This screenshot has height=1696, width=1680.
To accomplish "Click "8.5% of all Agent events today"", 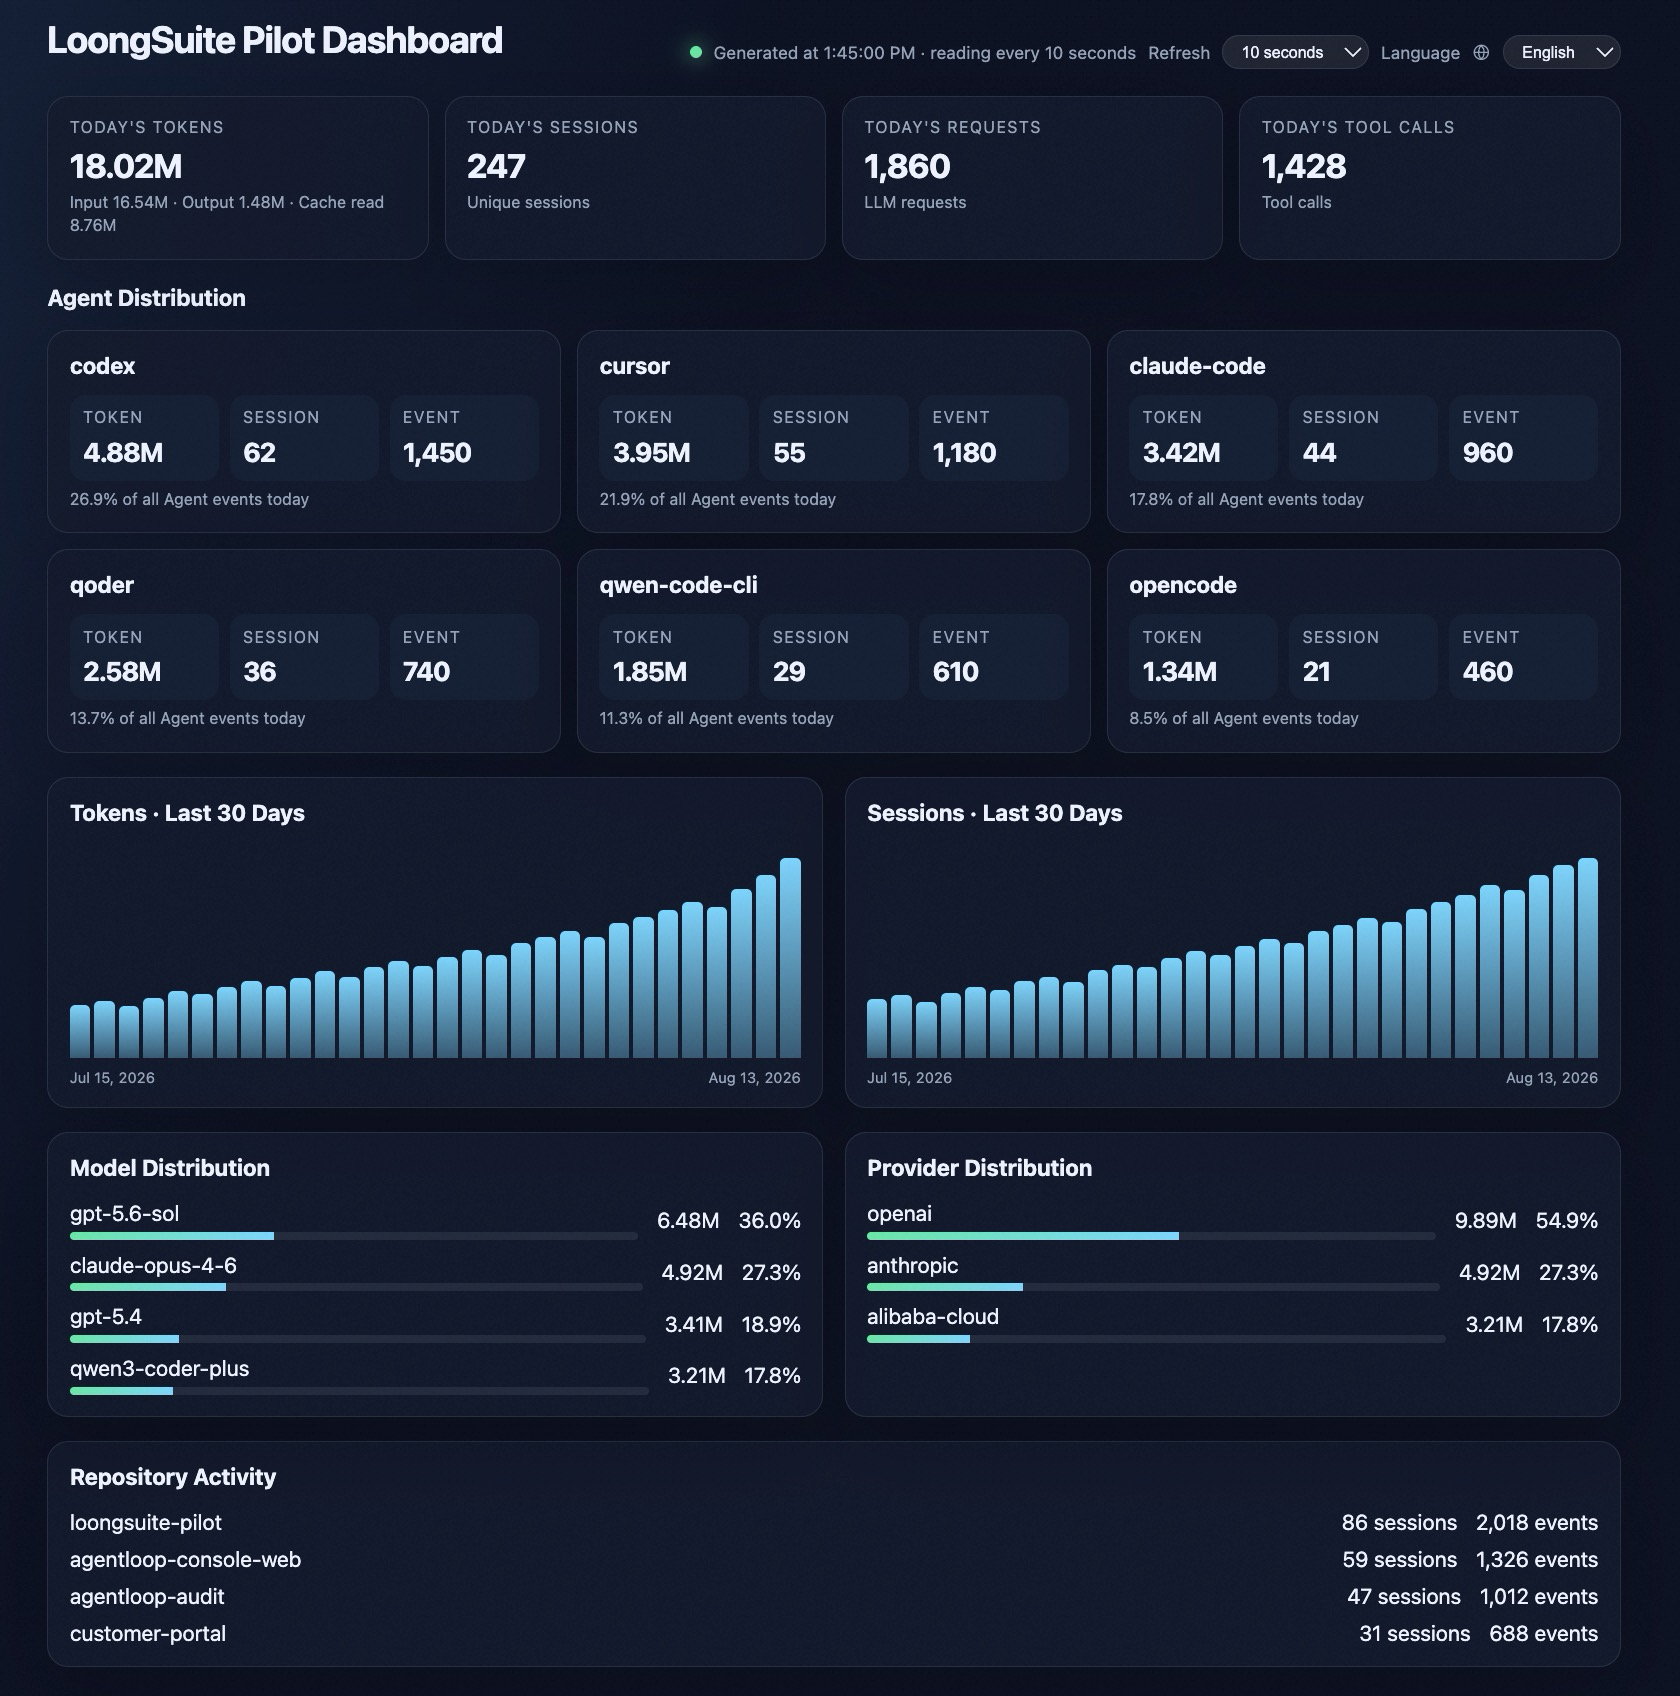I will 1244,718.
